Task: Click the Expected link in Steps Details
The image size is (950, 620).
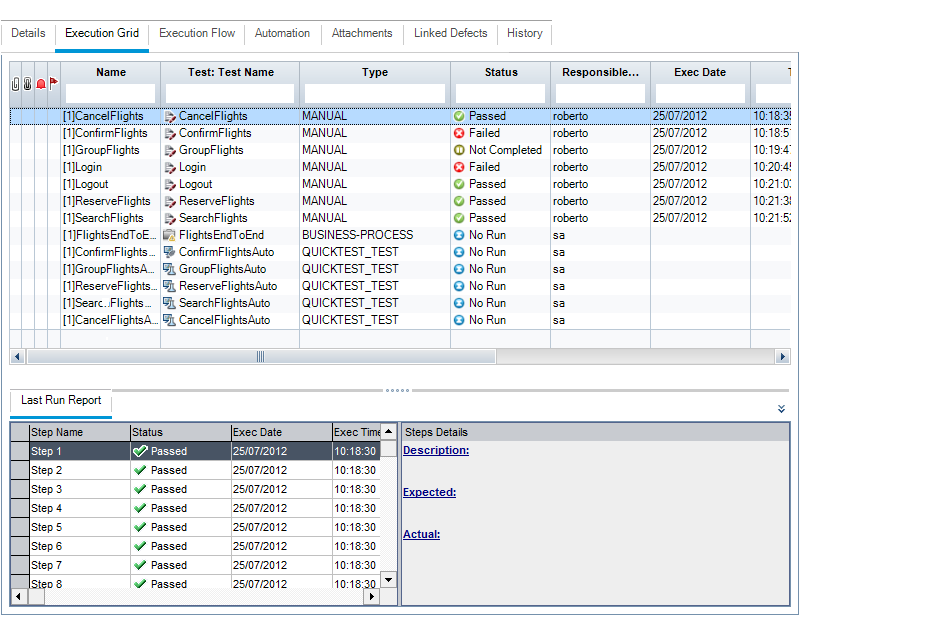Action: [429, 492]
